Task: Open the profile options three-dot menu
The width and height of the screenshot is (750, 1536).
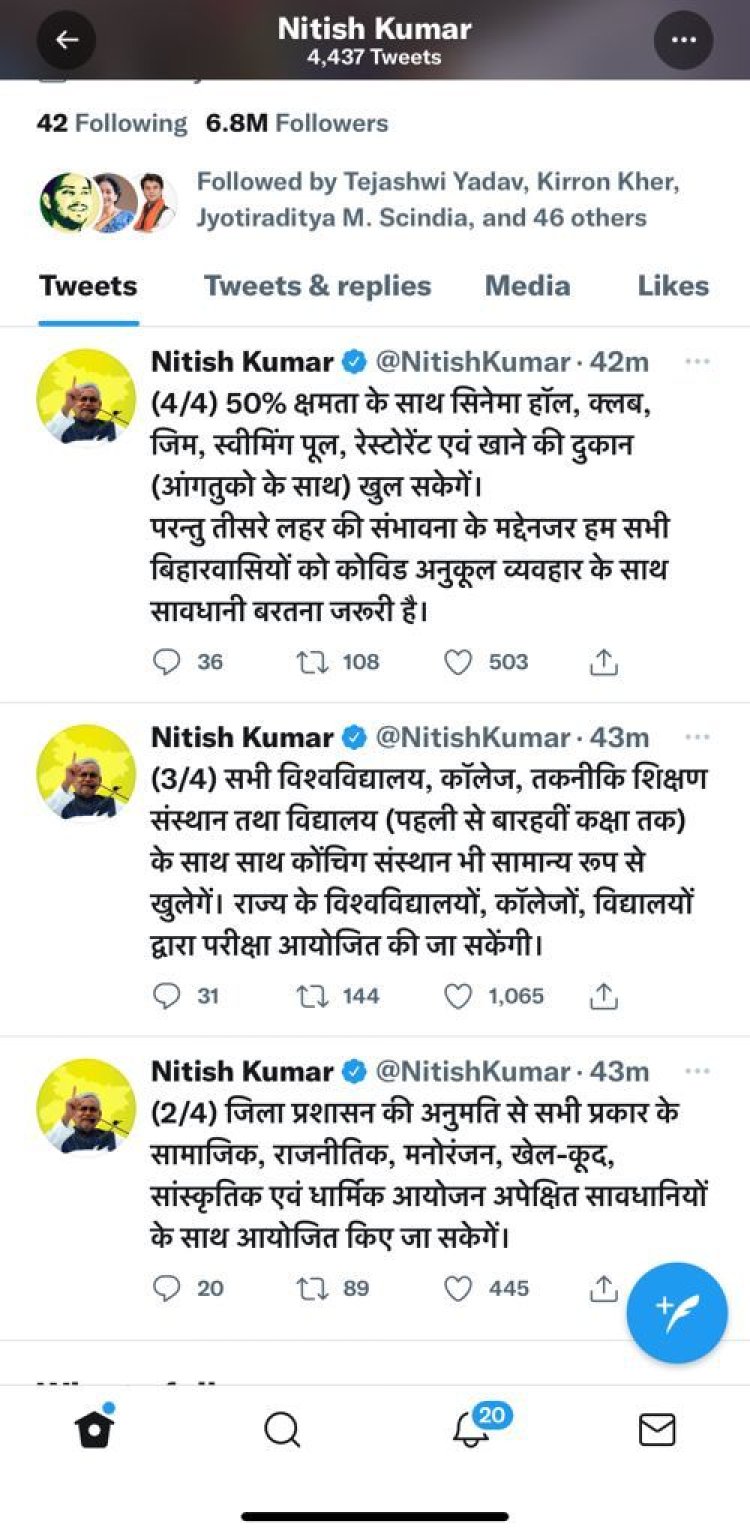Action: click(683, 40)
